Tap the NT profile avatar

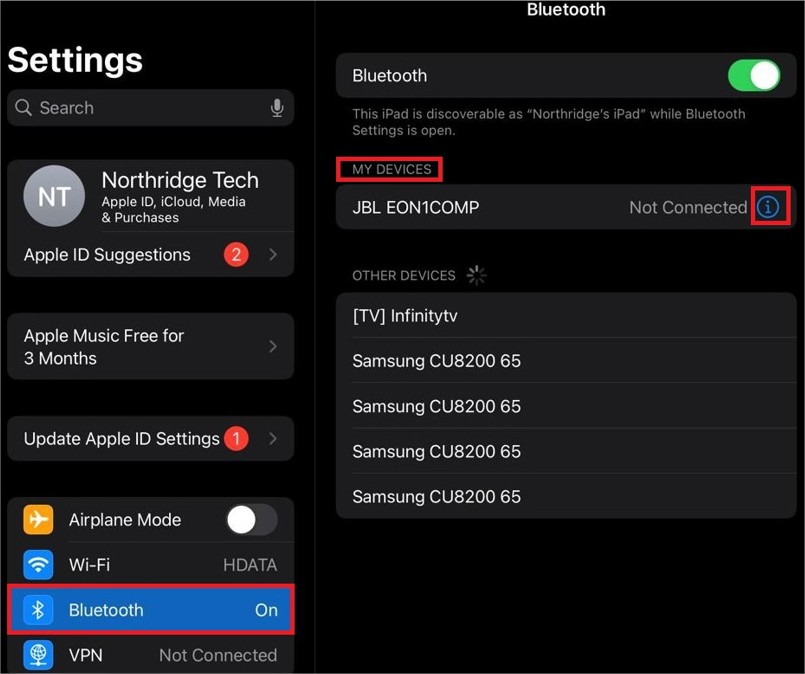point(54,196)
